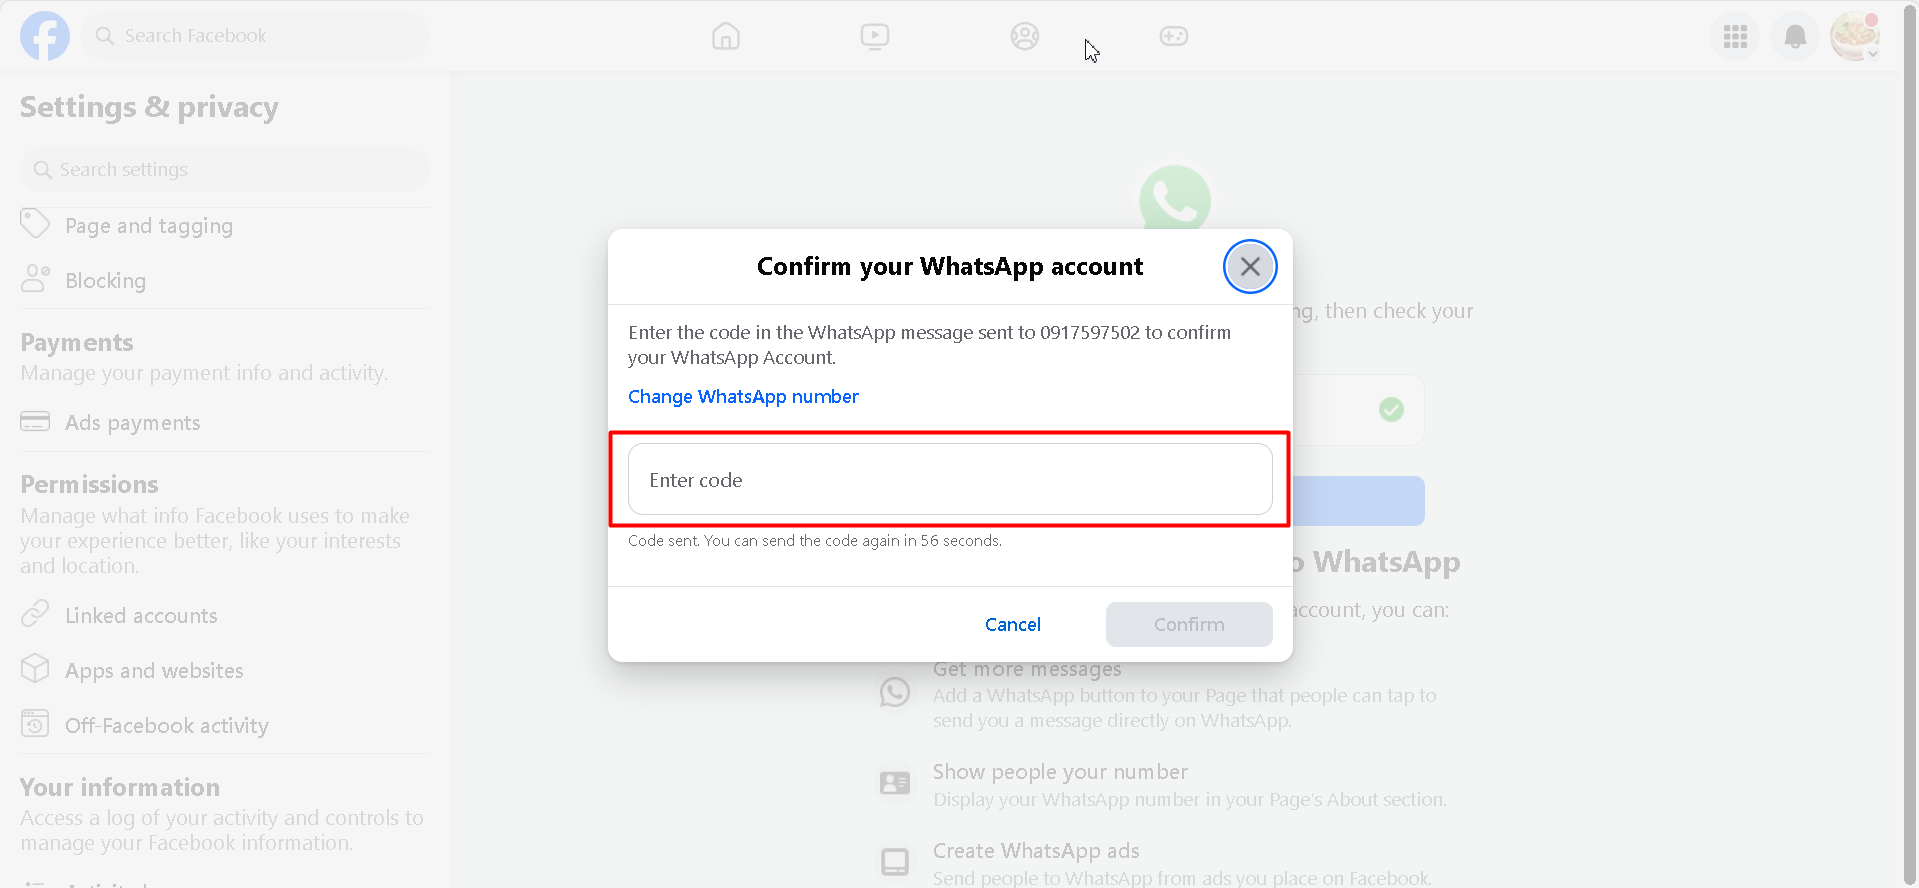Open the notifications bell icon
This screenshot has width=1919, height=888.
1795,37
